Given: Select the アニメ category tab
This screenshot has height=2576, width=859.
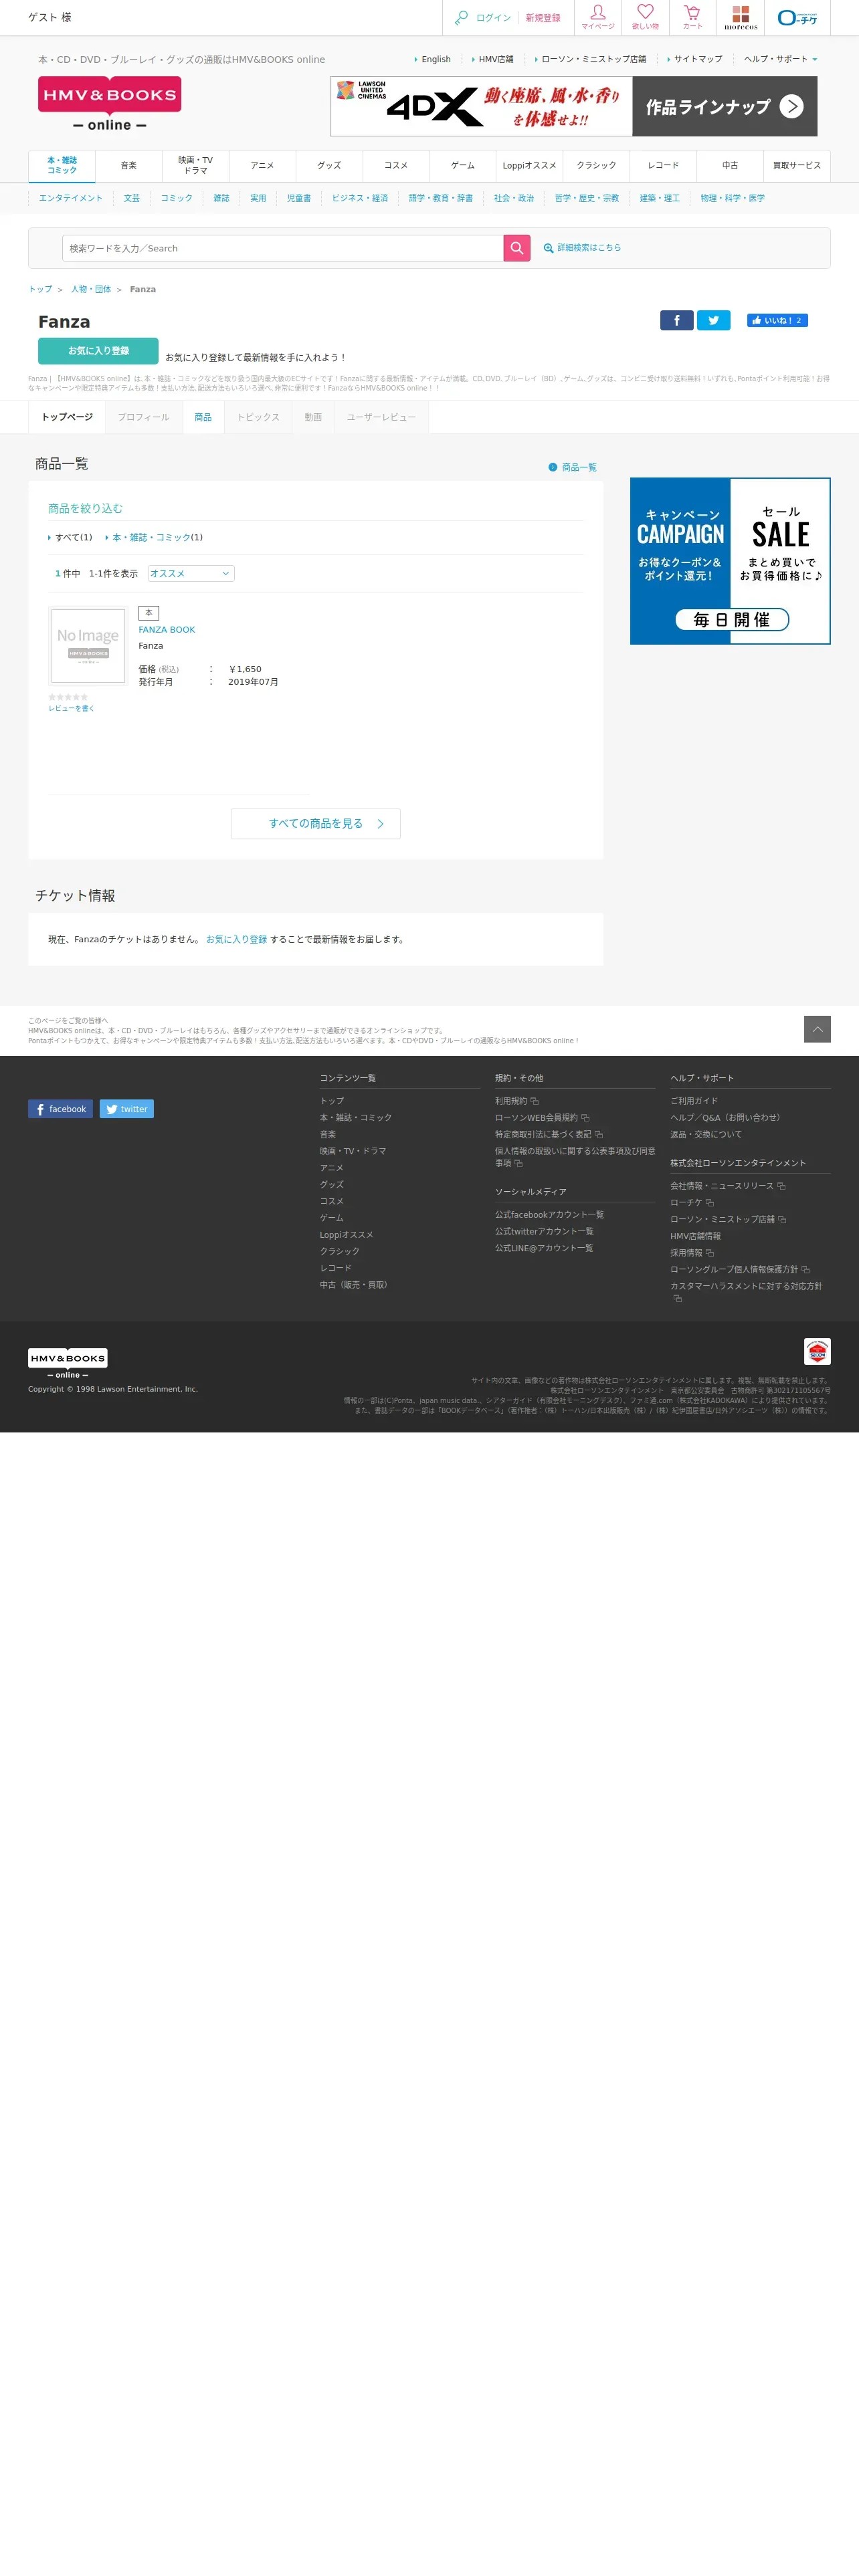Looking at the screenshot, I should click(x=263, y=166).
